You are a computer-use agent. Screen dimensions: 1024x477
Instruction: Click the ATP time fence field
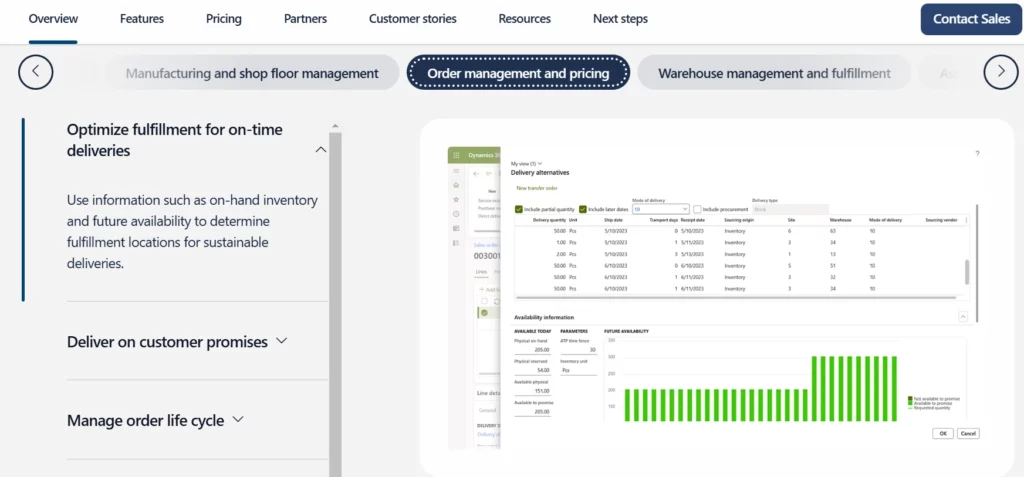579,350
